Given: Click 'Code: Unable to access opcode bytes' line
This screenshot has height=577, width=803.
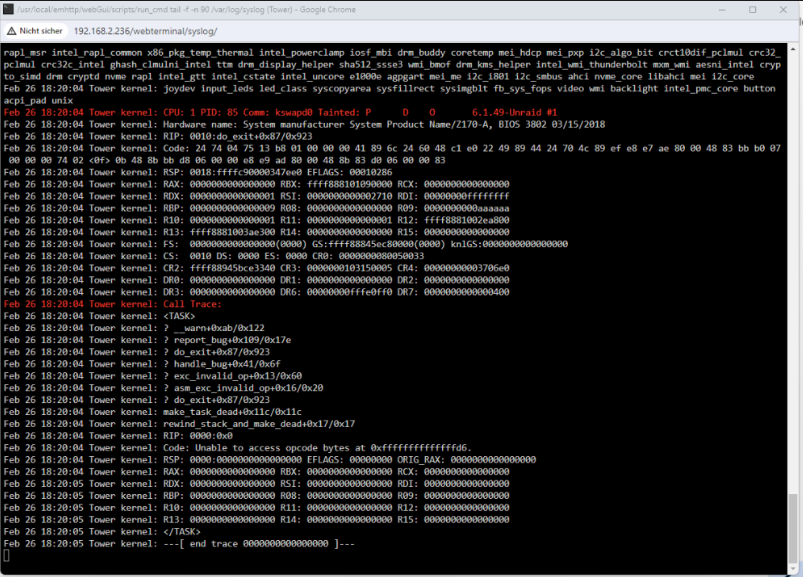Looking at the screenshot, I should 238,448.
